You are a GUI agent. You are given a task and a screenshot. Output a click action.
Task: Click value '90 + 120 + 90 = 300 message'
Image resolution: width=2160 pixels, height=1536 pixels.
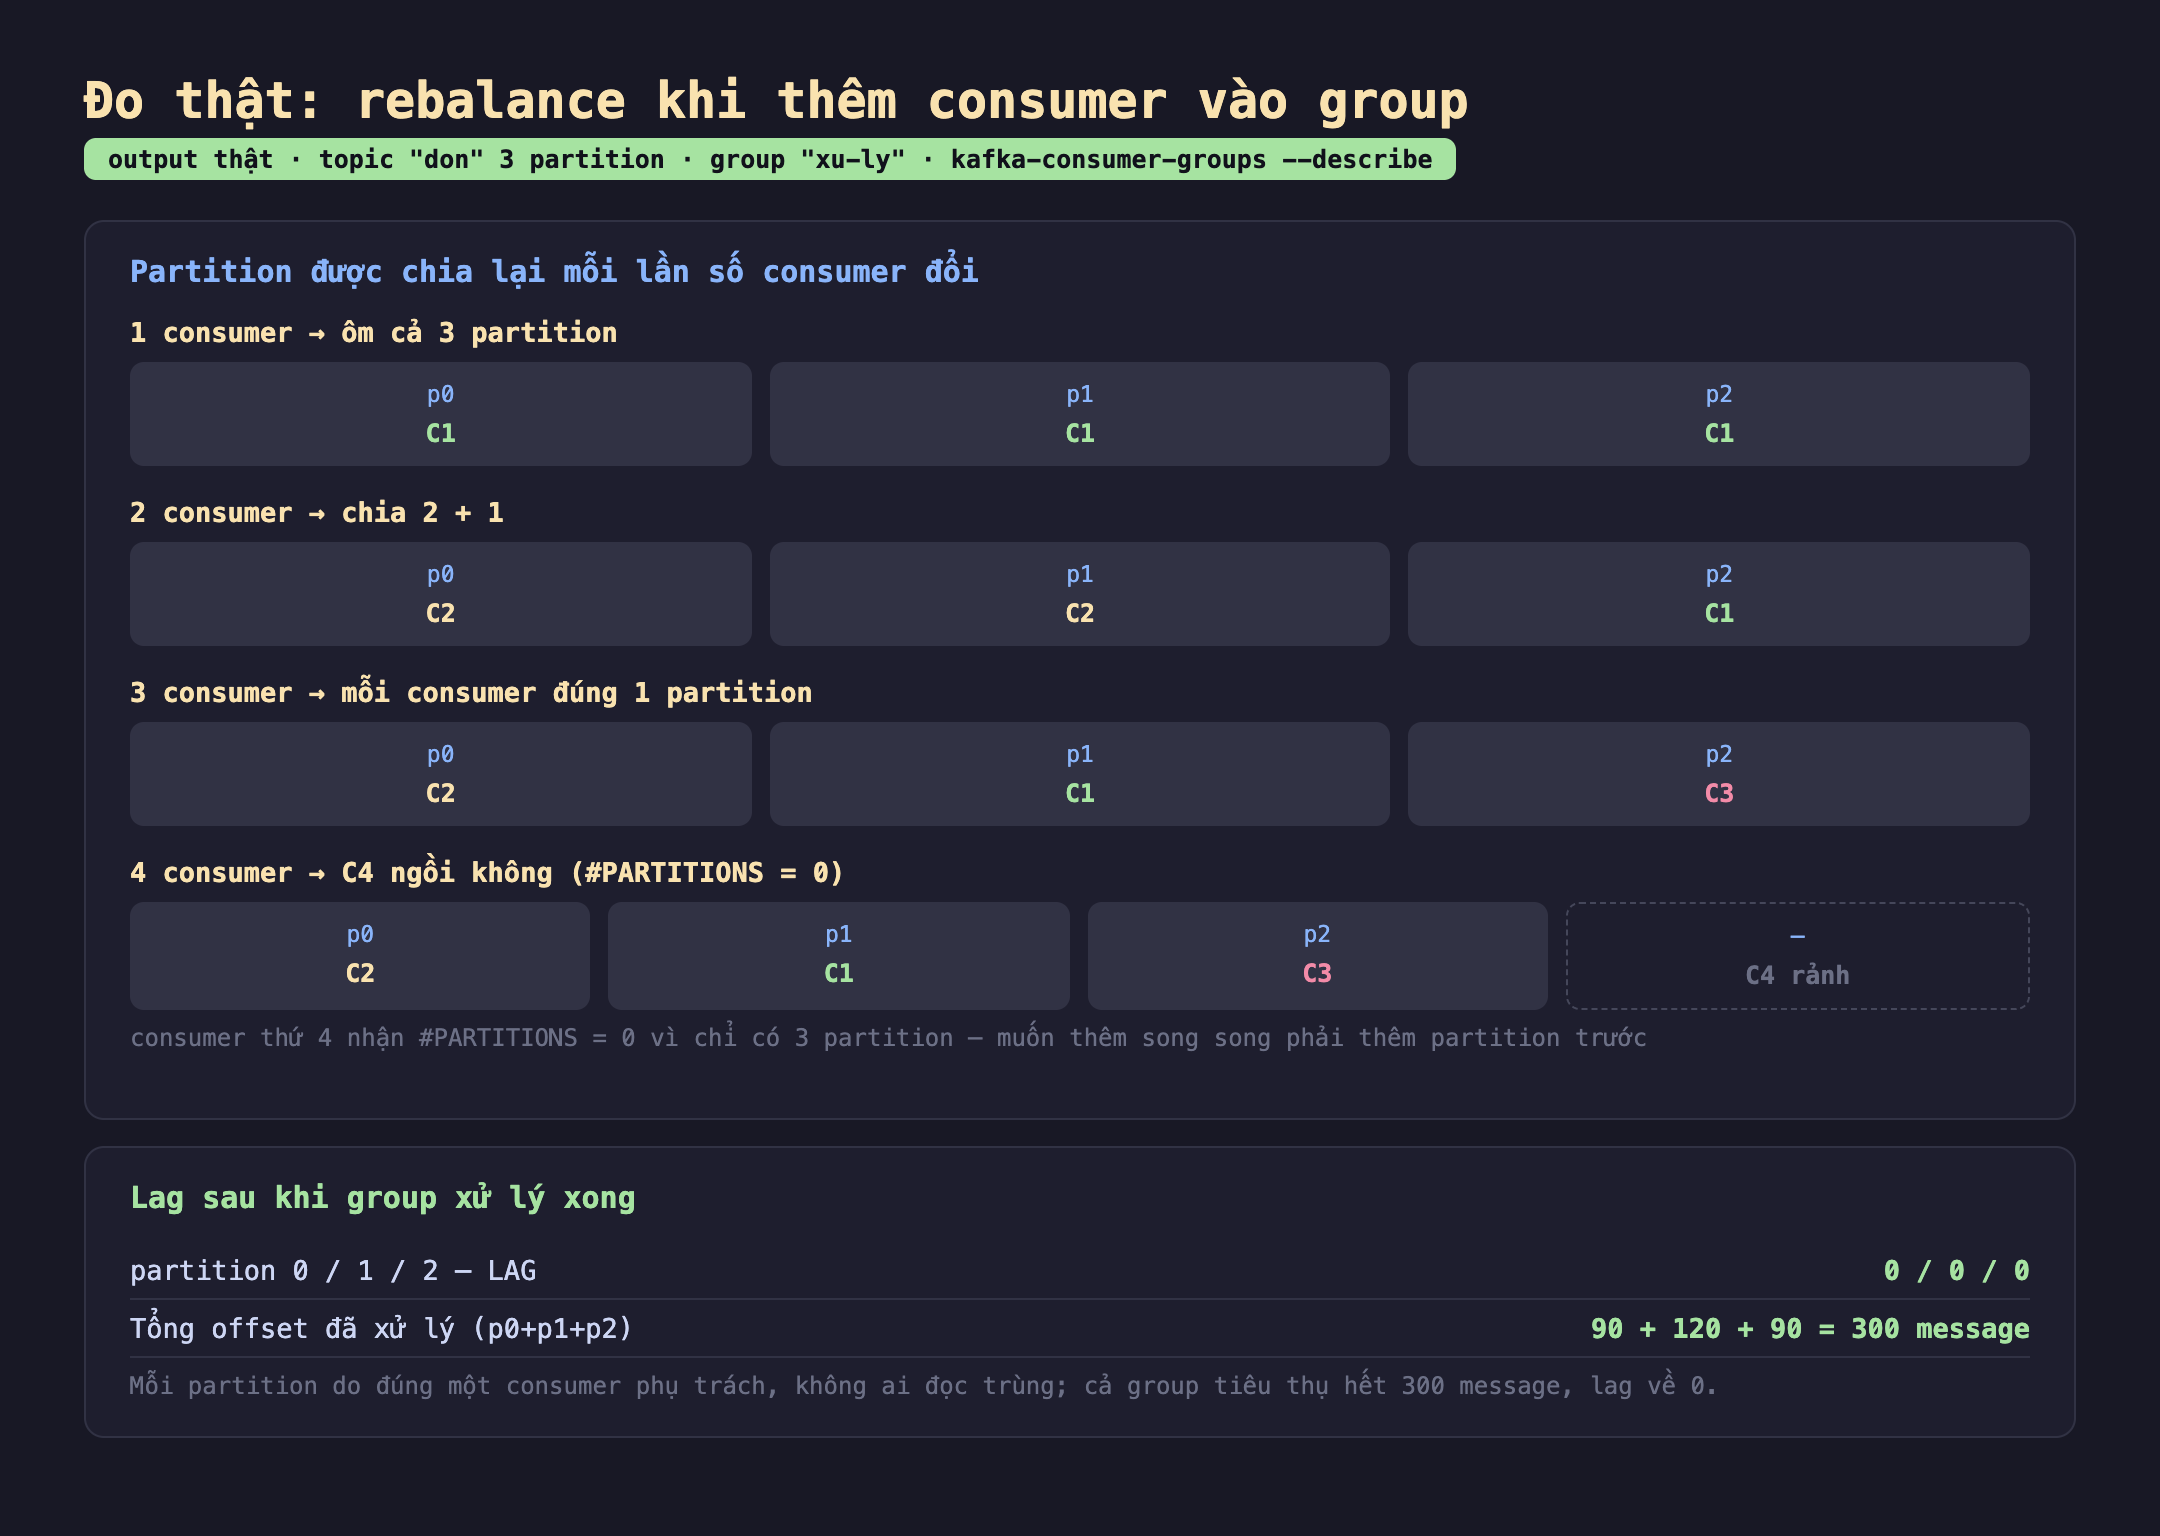(x=1810, y=1328)
